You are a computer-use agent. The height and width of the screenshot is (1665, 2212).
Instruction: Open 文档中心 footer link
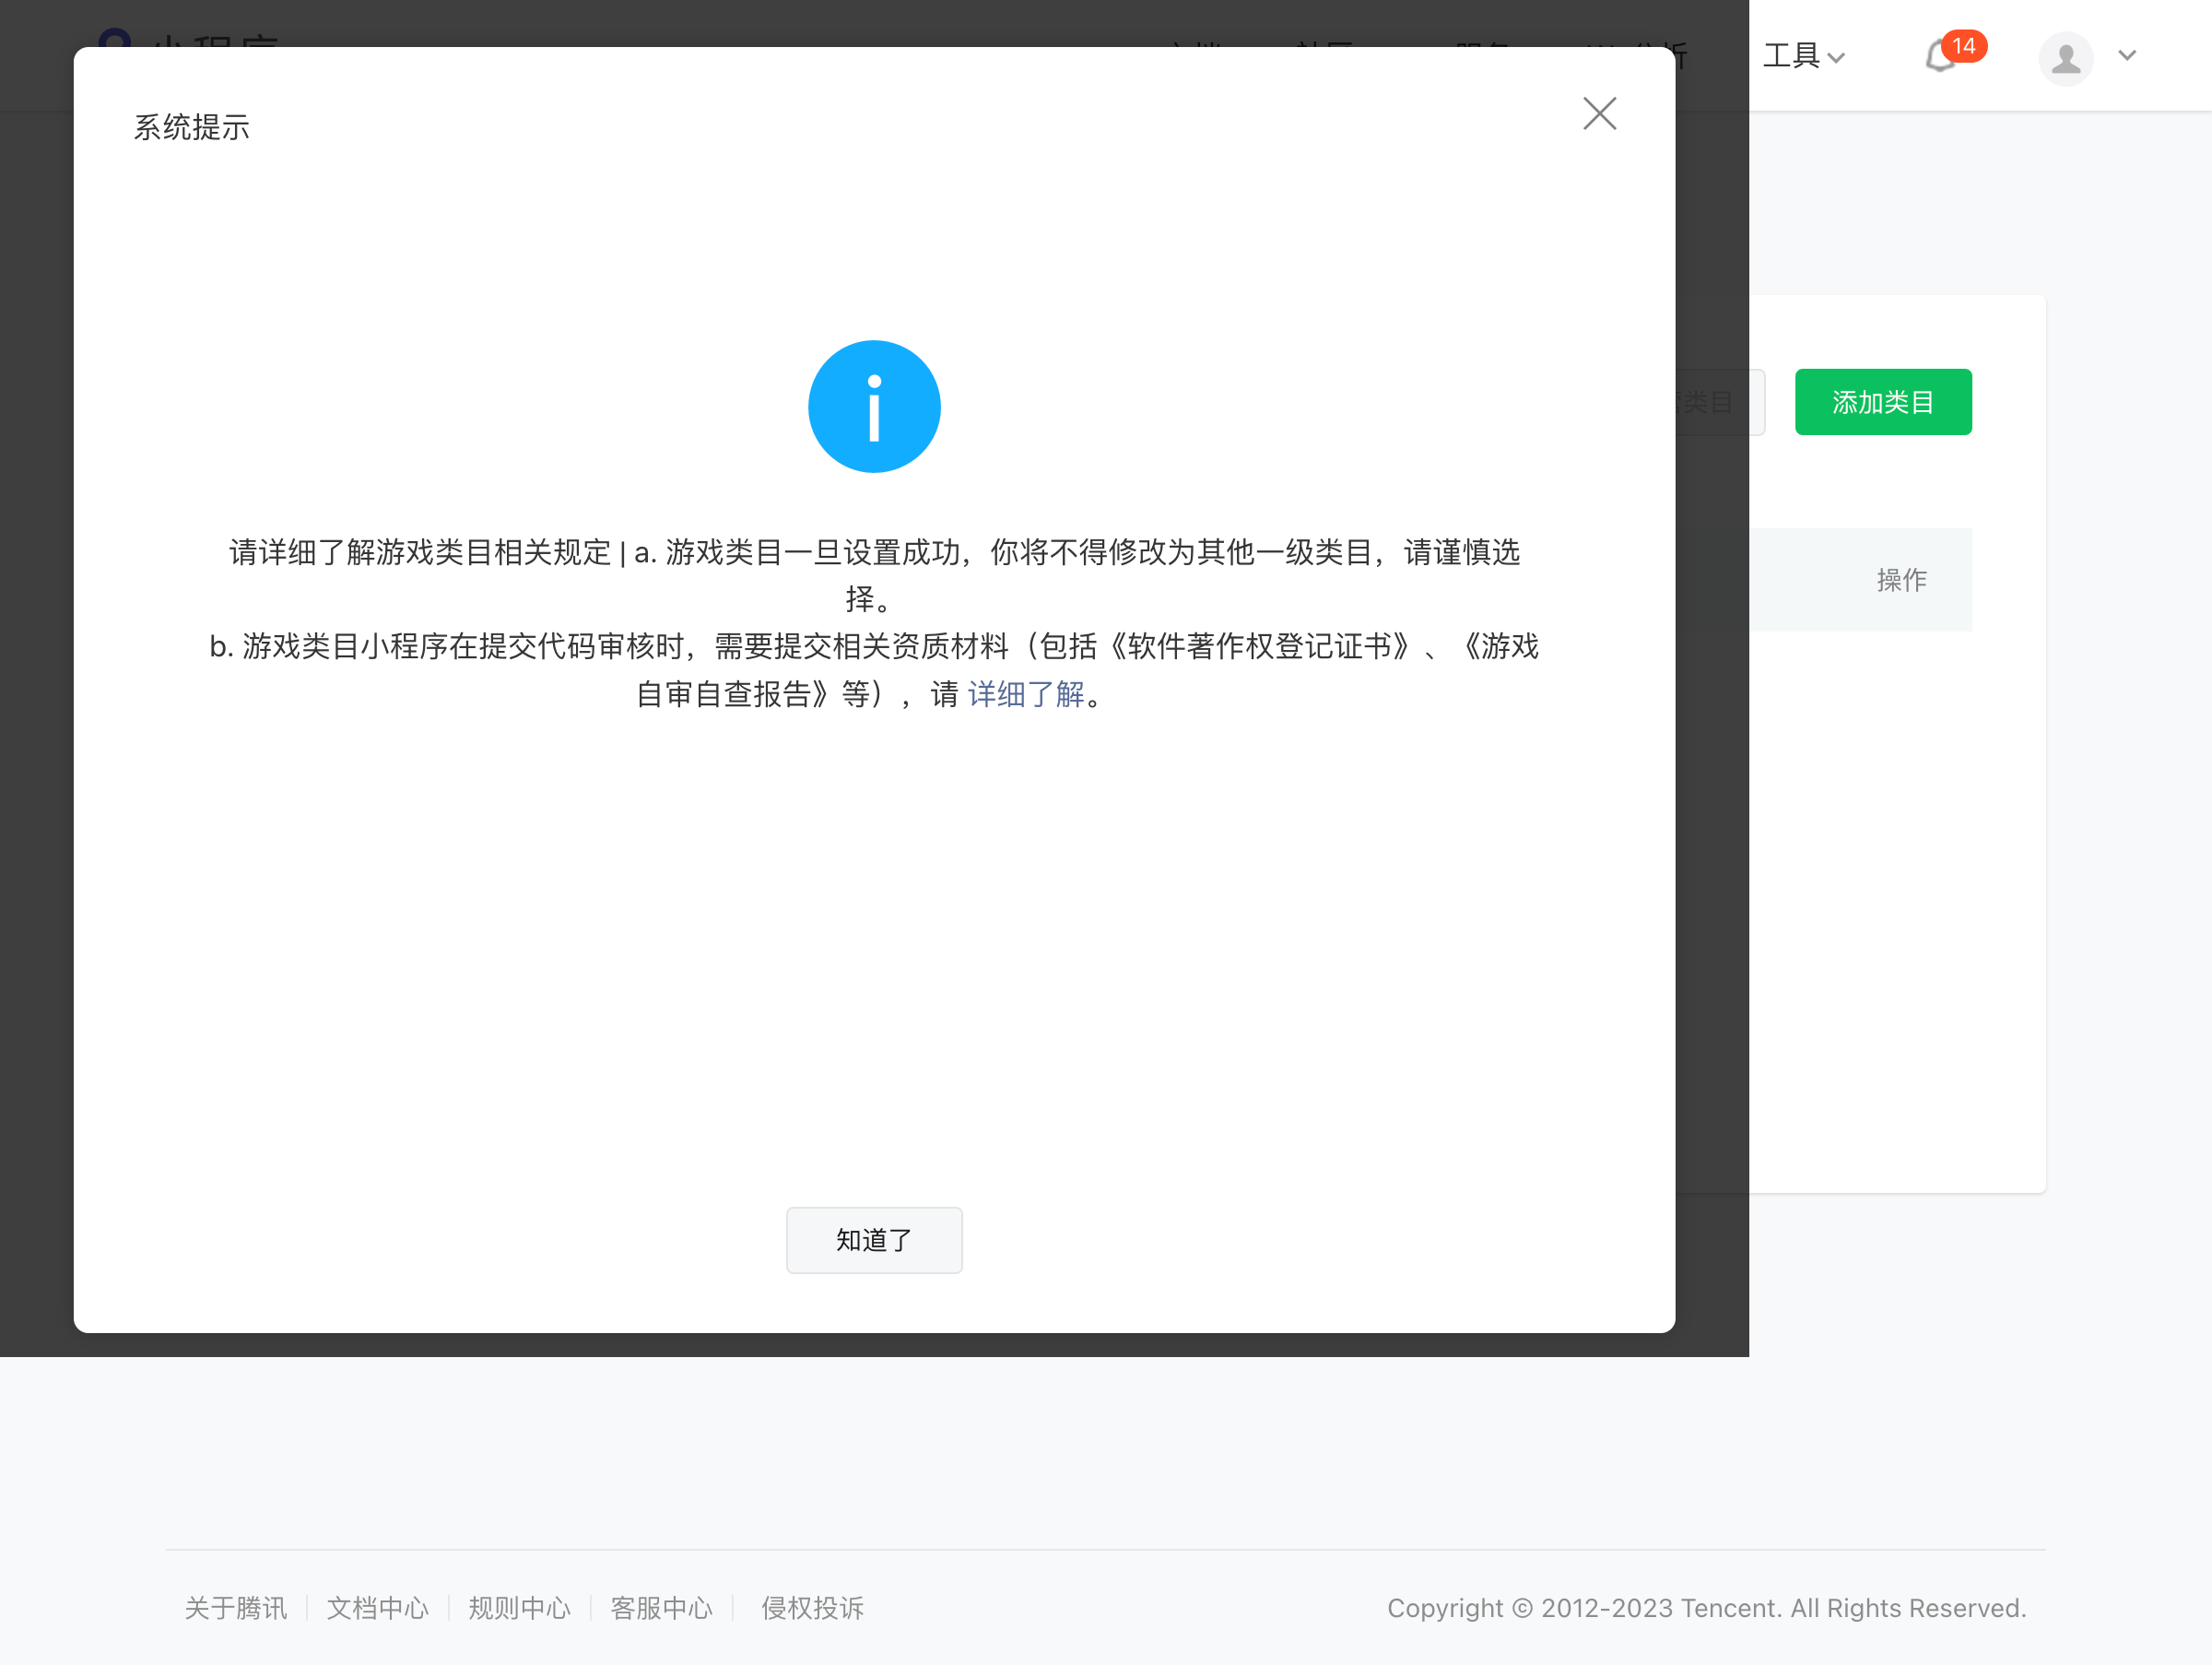point(377,1608)
